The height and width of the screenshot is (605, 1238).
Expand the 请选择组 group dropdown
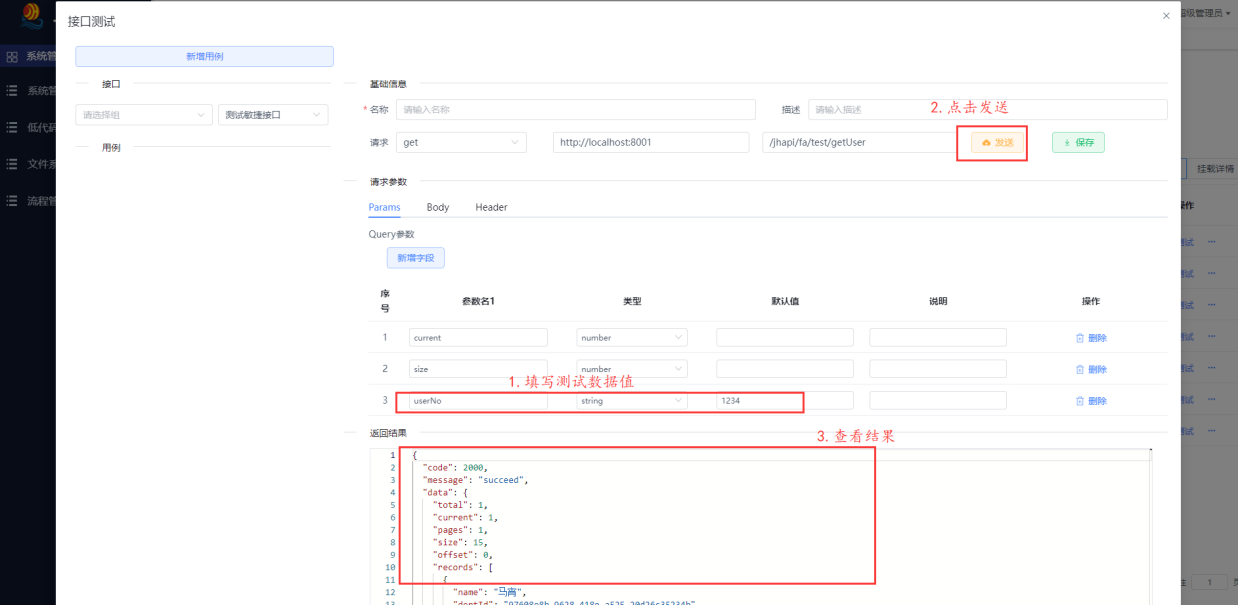(x=144, y=115)
